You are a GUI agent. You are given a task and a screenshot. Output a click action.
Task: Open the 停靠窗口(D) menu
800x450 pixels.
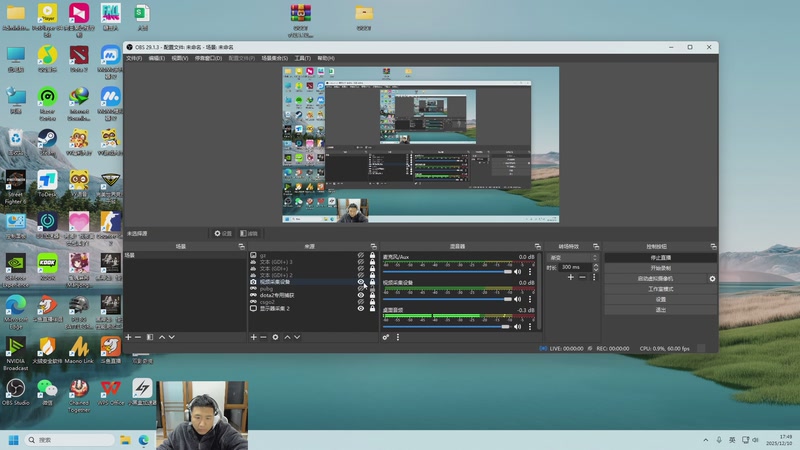point(208,58)
